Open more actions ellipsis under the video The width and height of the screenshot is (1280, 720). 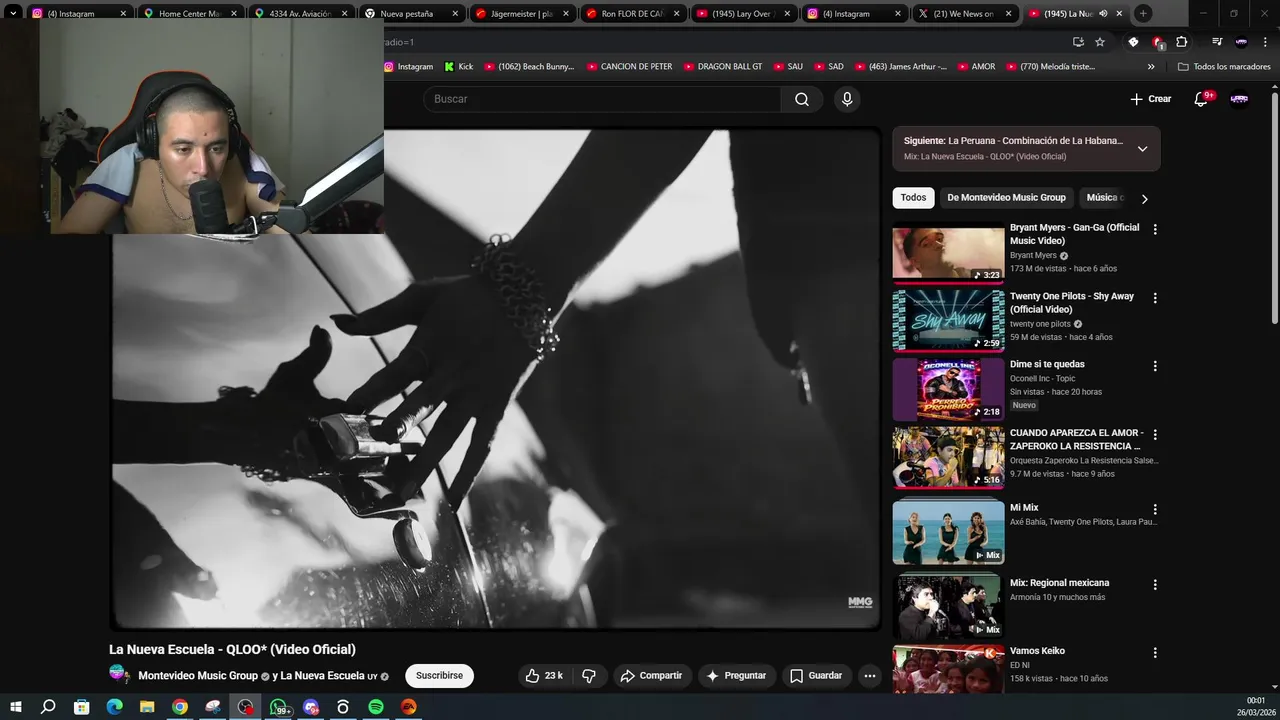870,676
